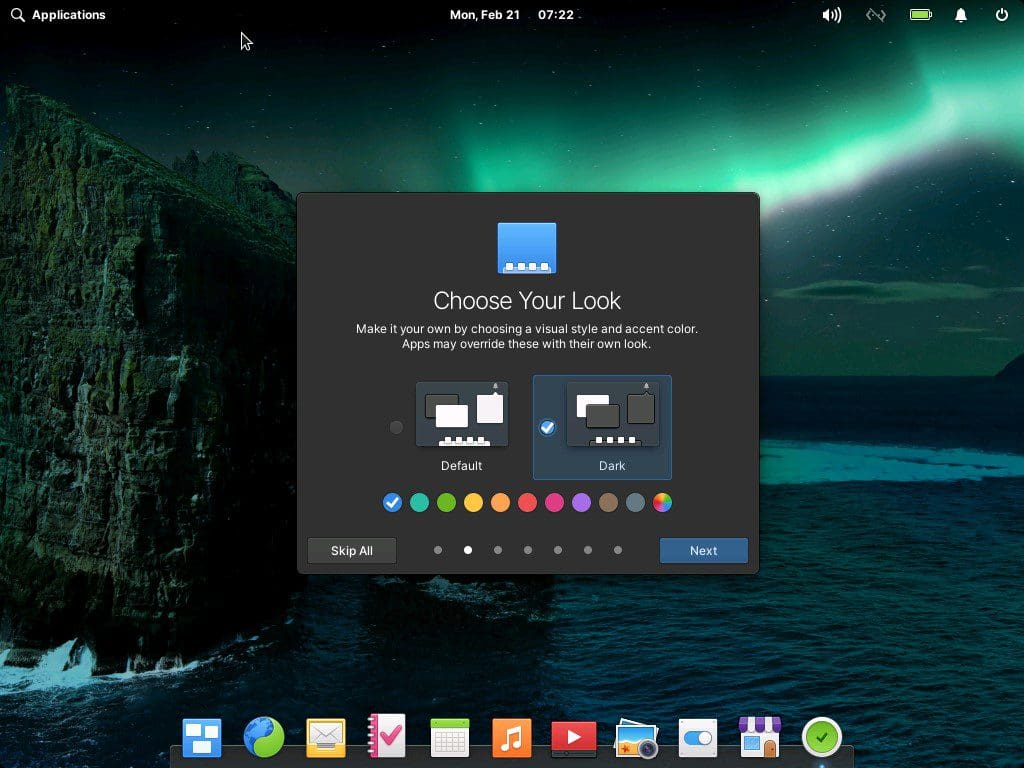
Task: Launch the Web browser from dock
Action: (x=264, y=738)
